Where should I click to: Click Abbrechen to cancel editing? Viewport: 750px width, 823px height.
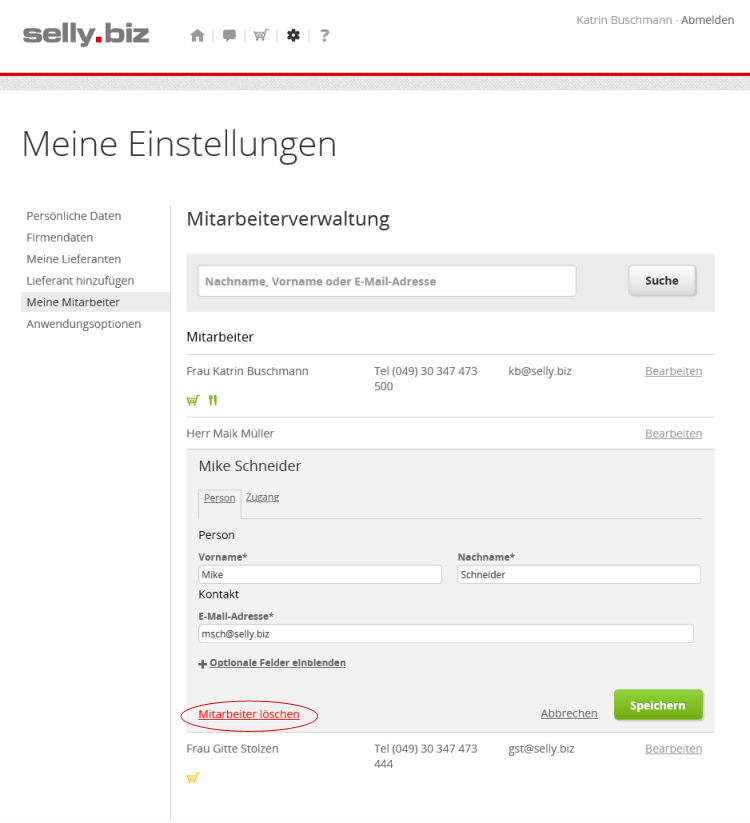[569, 713]
